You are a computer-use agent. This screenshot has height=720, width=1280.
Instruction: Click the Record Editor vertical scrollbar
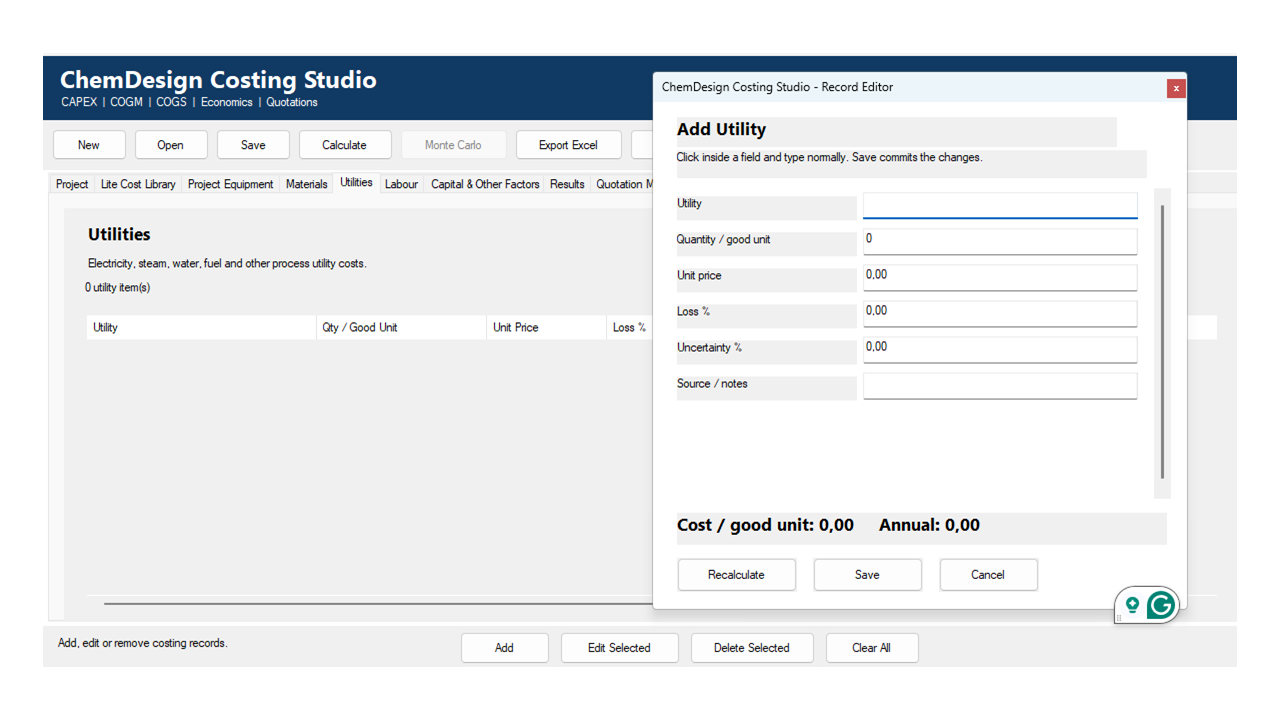1162,342
